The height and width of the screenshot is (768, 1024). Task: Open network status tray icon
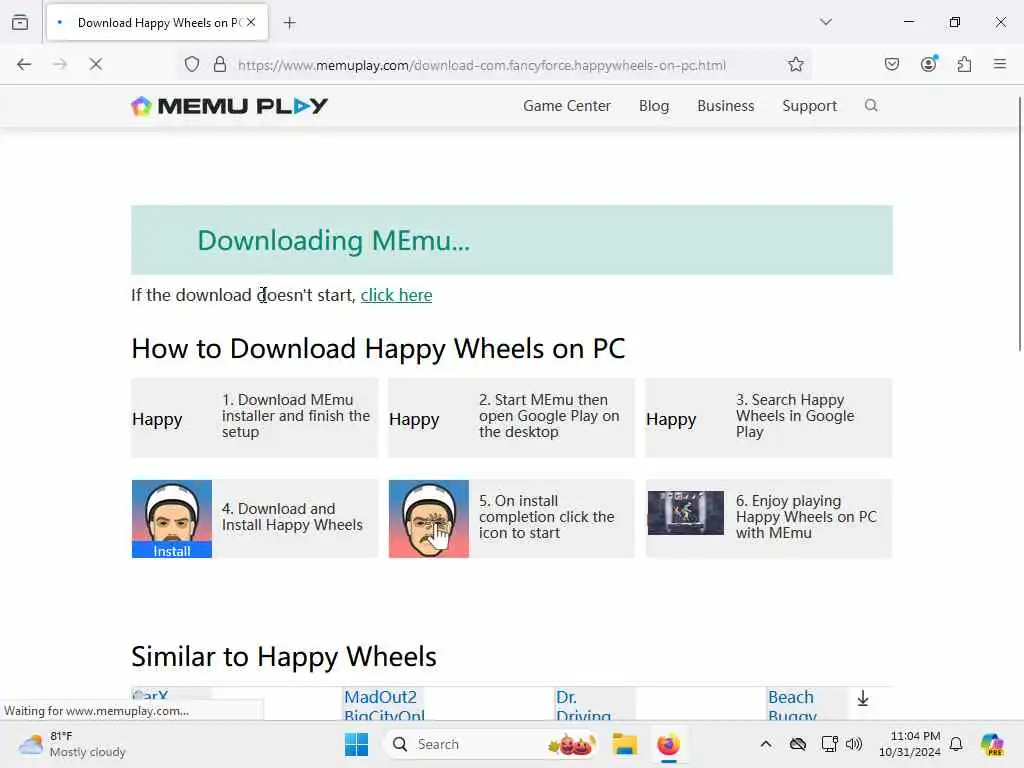tap(829, 744)
